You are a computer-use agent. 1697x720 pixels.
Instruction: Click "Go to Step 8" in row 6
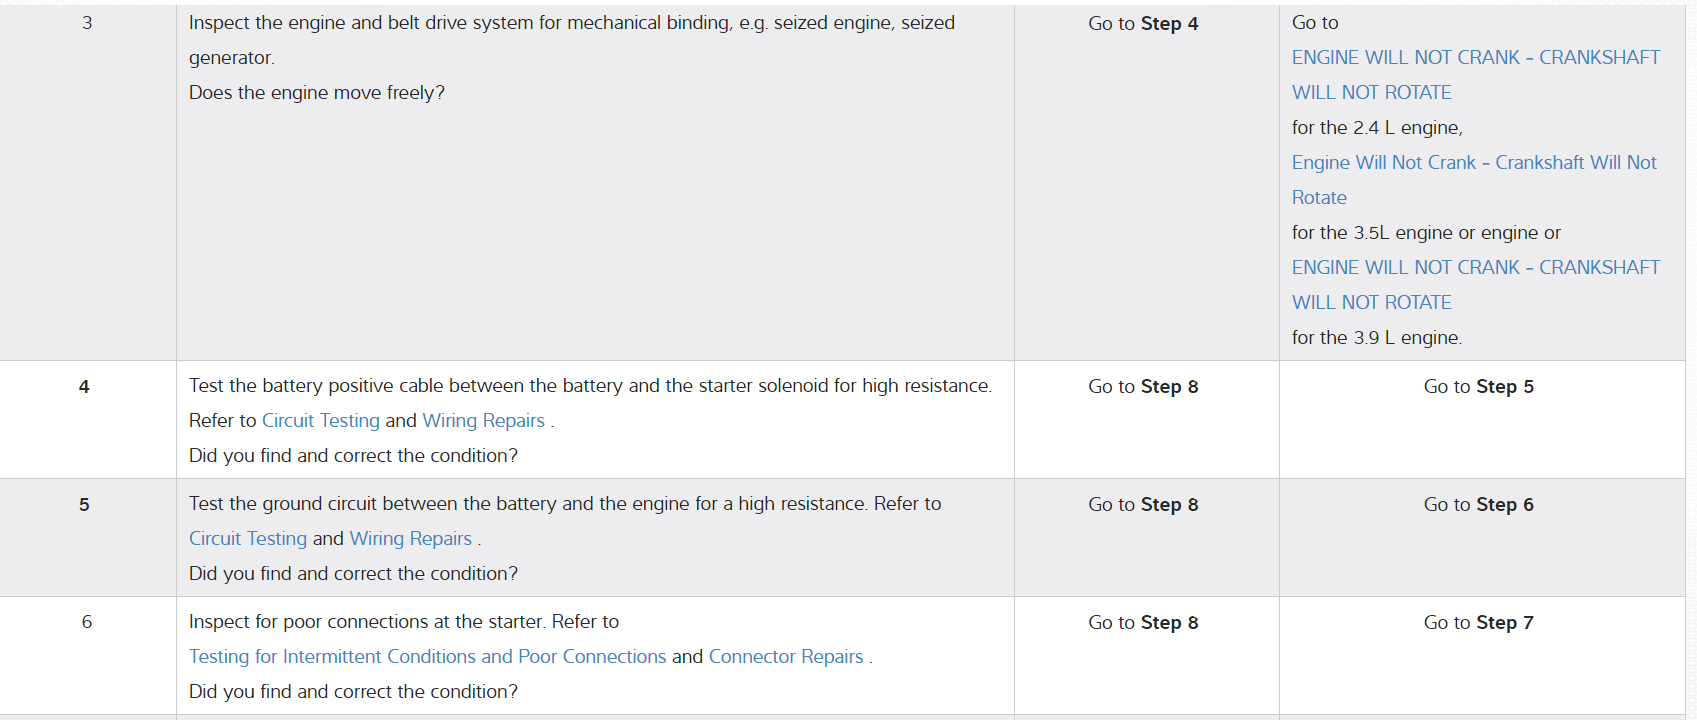[1143, 623]
